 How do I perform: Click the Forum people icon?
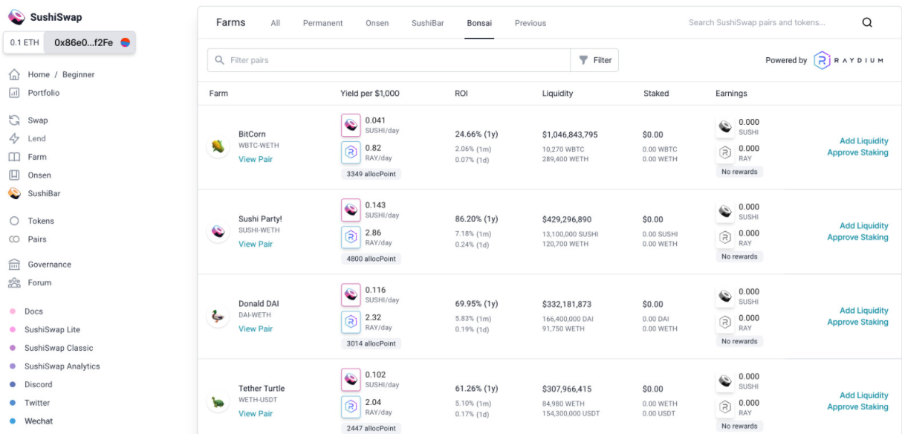pos(14,283)
